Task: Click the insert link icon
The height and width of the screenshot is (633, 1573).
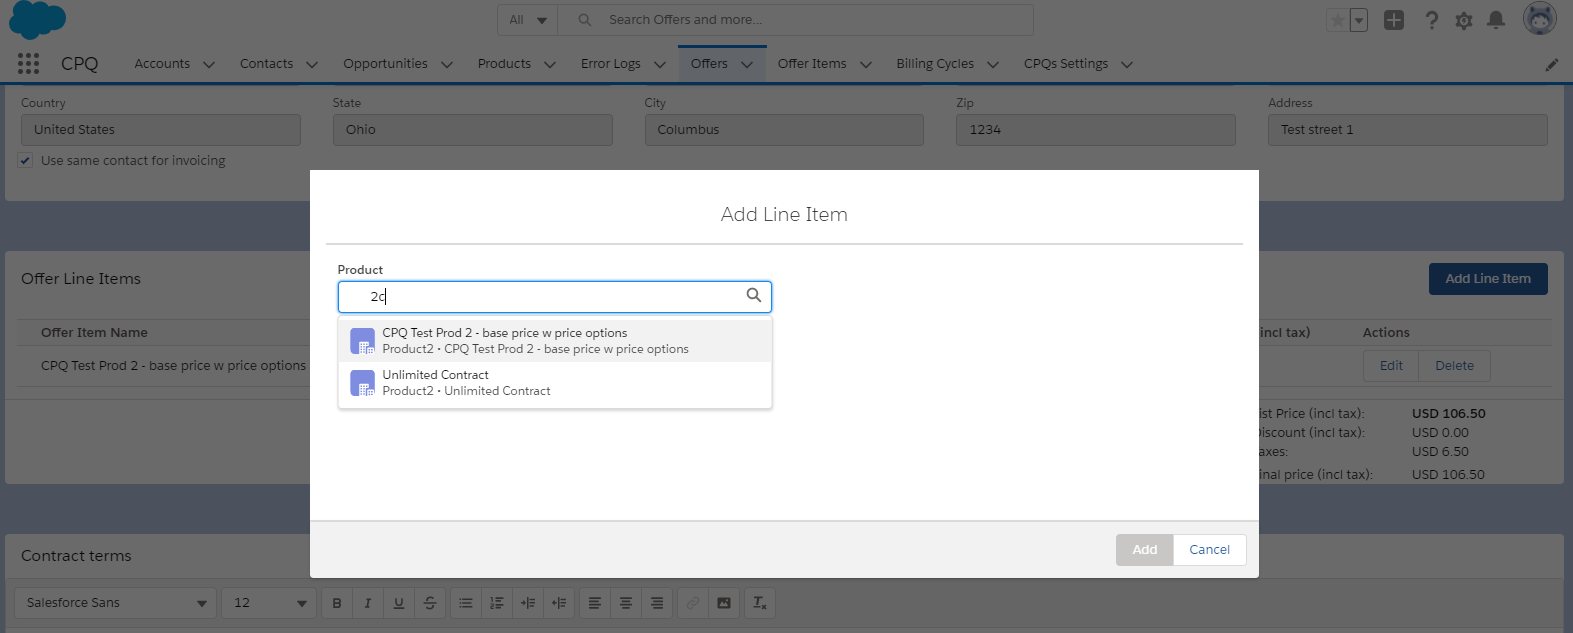Action: tap(693, 603)
